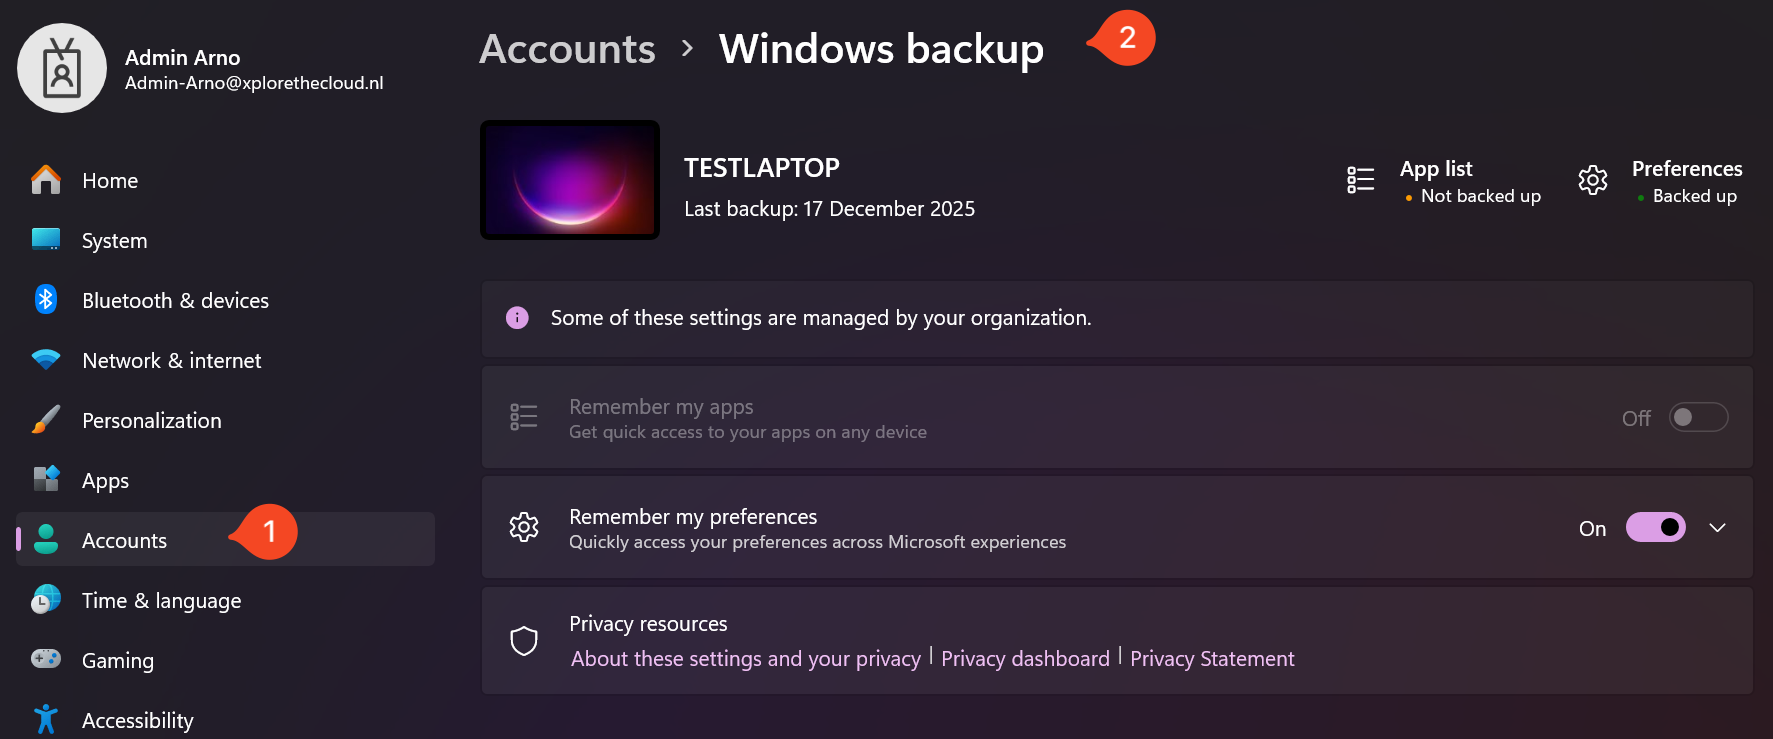Click 'Last backup: 17 December 2025' text

[x=830, y=209]
